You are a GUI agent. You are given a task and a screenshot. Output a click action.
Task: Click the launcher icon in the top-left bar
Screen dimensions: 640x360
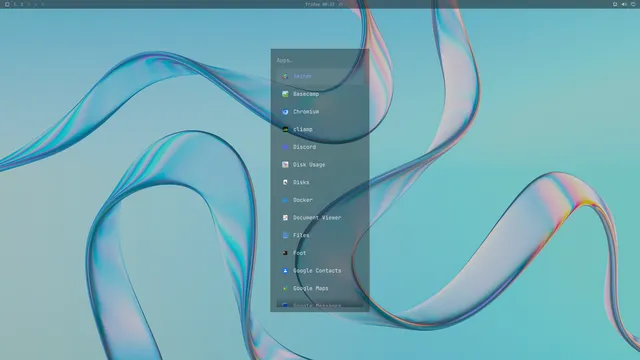[x=7, y=4]
